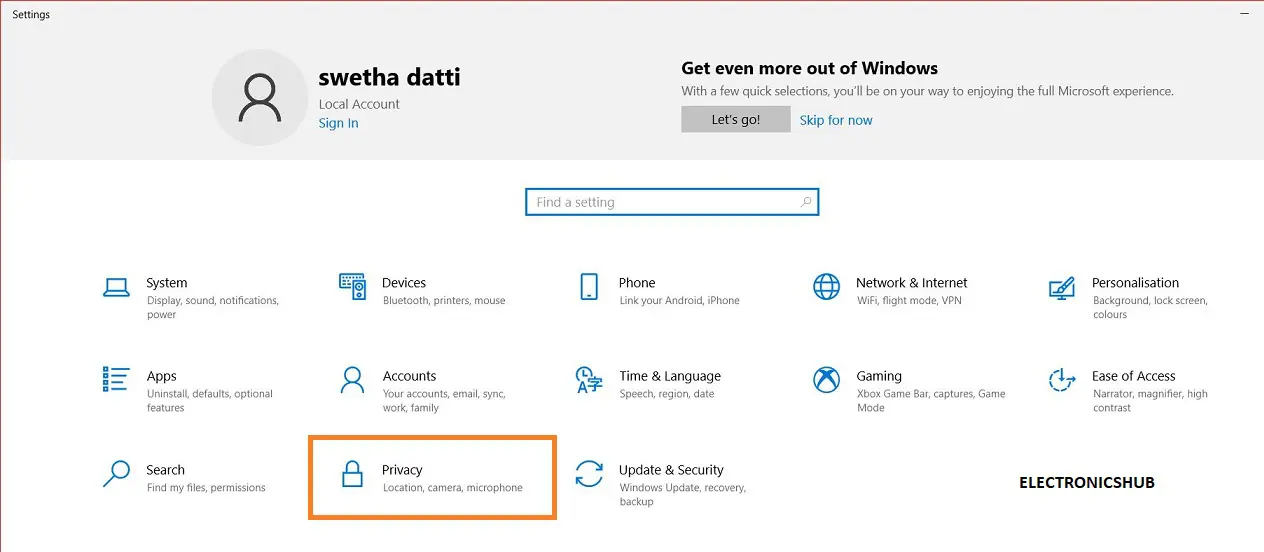
Task: Click the Privacy padlock icon
Action: point(352,474)
